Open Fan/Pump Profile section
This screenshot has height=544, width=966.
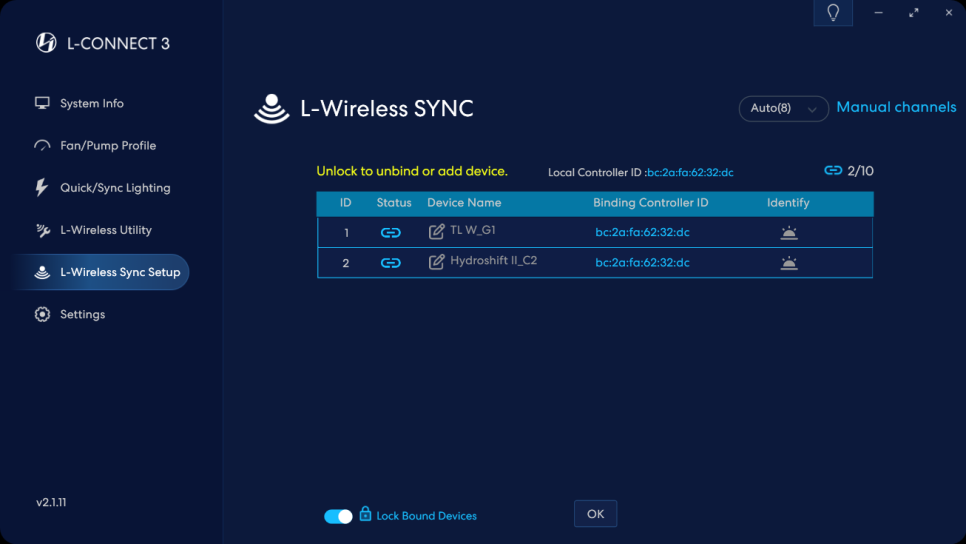pyautogui.click(x=107, y=146)
